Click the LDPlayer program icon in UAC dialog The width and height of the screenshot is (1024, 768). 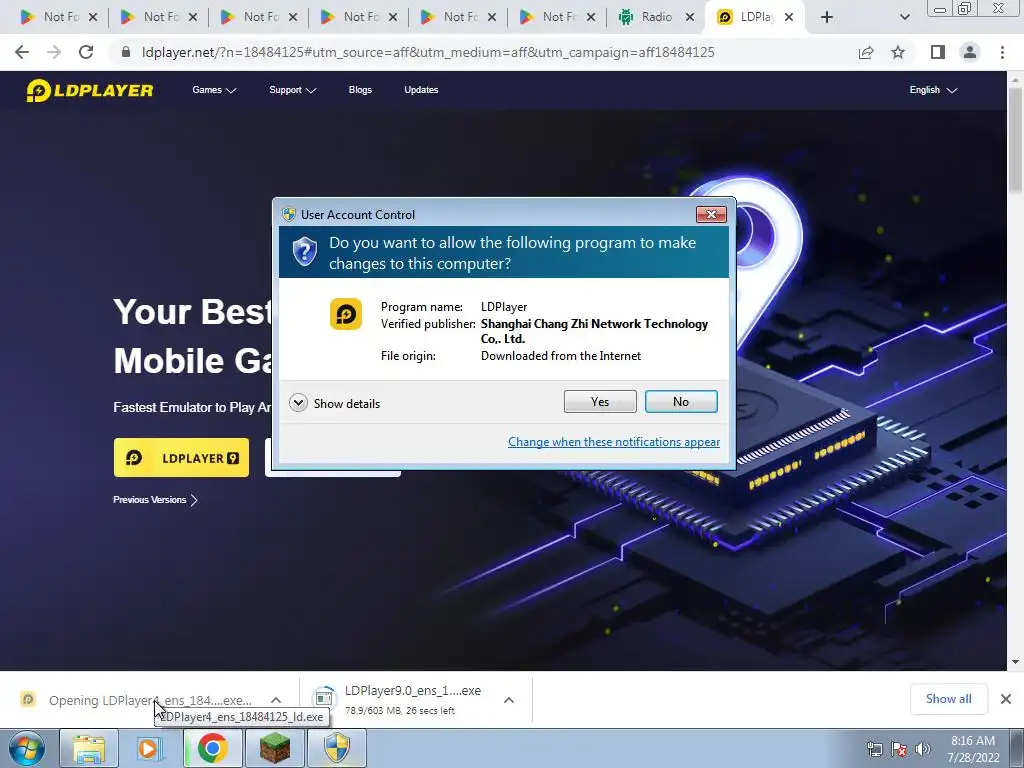pos(345,314)
